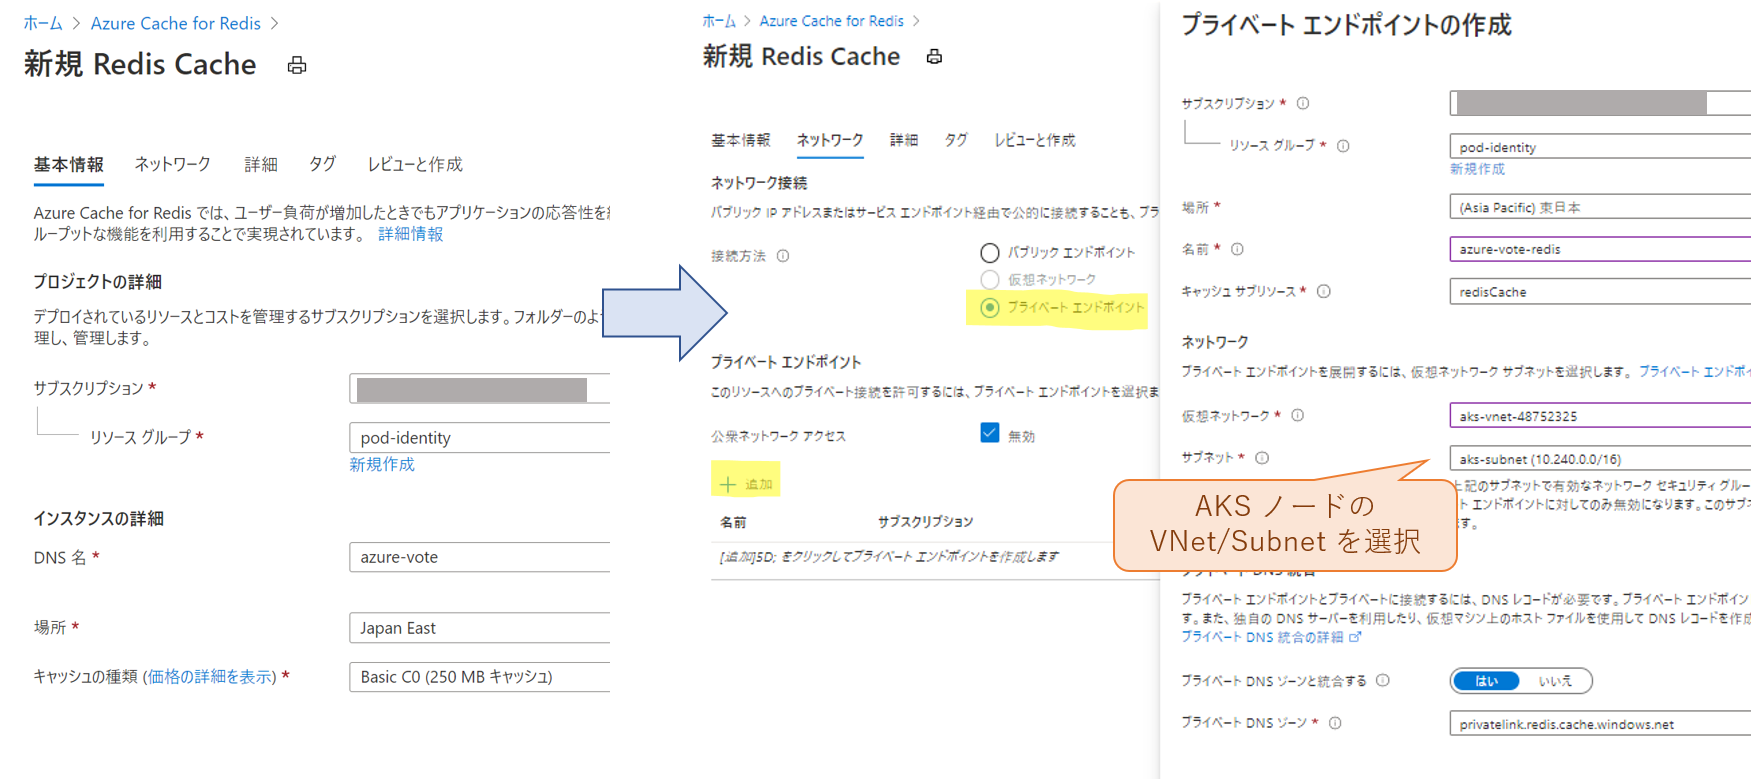The image size is (1752, 780).
Task: Click ホーム breadcrumb in left panel
Action: [43, 23]
